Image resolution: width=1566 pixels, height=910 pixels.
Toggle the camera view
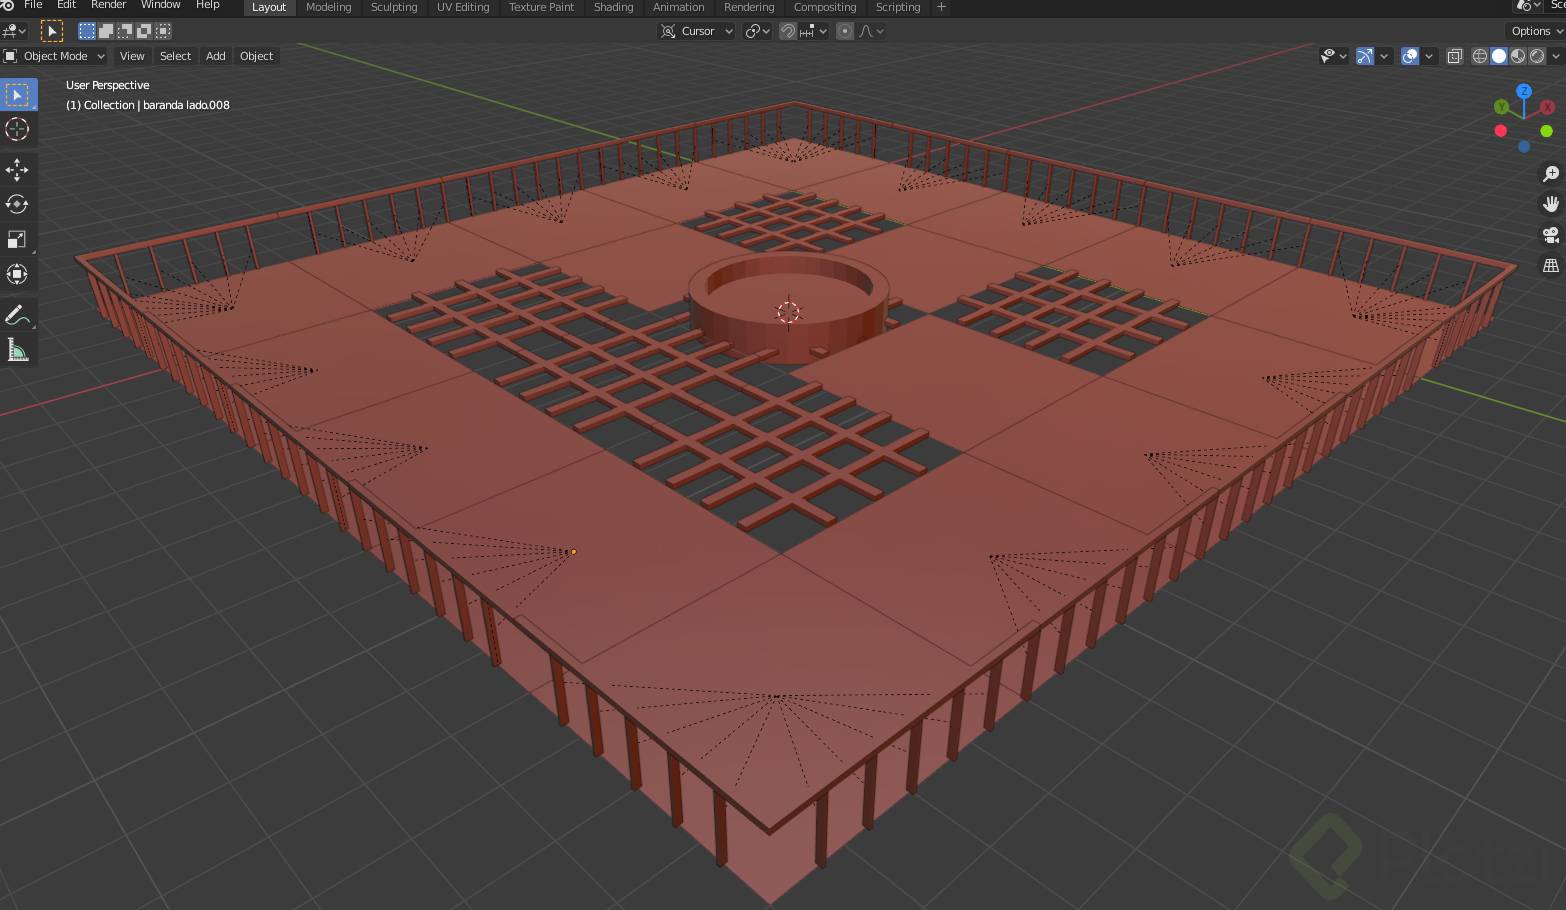point(1551,235)
